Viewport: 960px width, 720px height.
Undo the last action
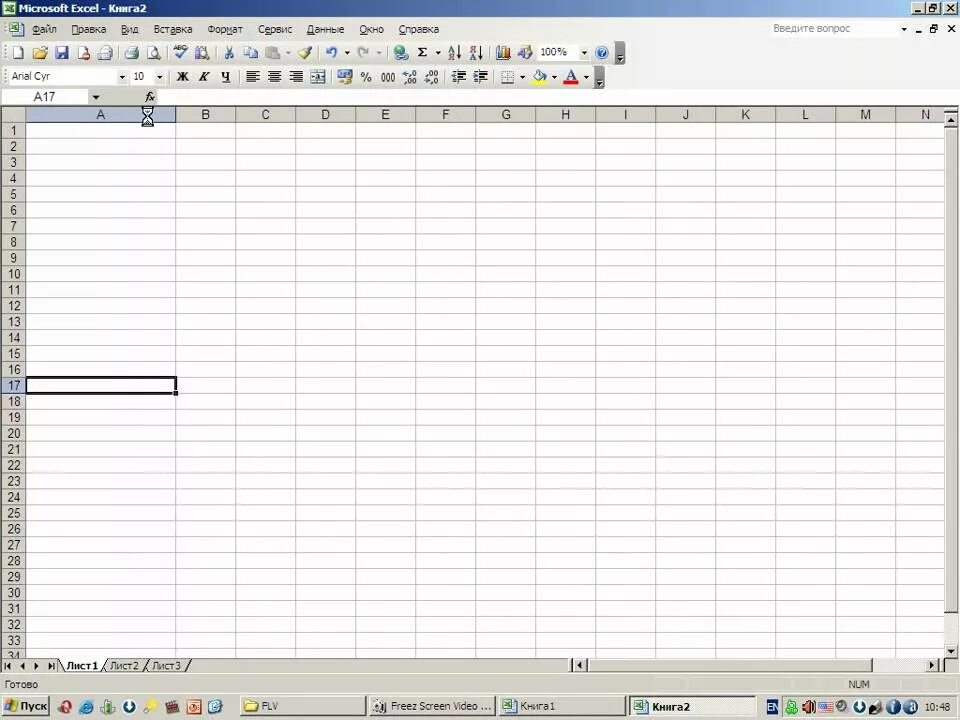tap(331, 53)
